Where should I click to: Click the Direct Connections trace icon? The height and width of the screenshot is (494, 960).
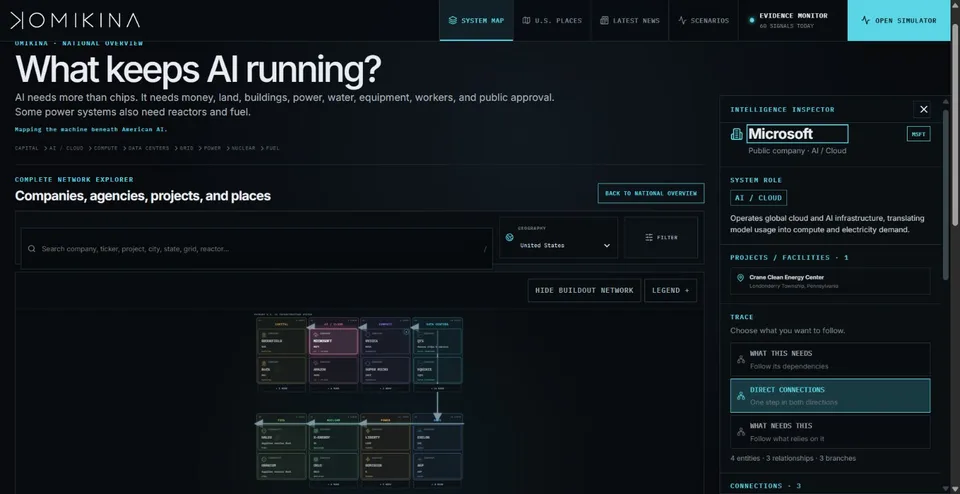tap(741, 396)
